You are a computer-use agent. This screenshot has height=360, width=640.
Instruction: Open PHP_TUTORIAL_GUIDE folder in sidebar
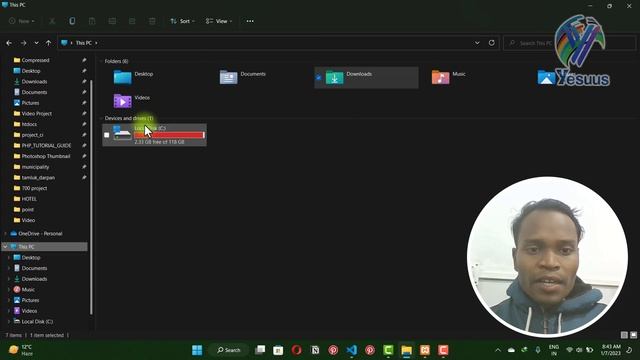(x=46, y=145)
